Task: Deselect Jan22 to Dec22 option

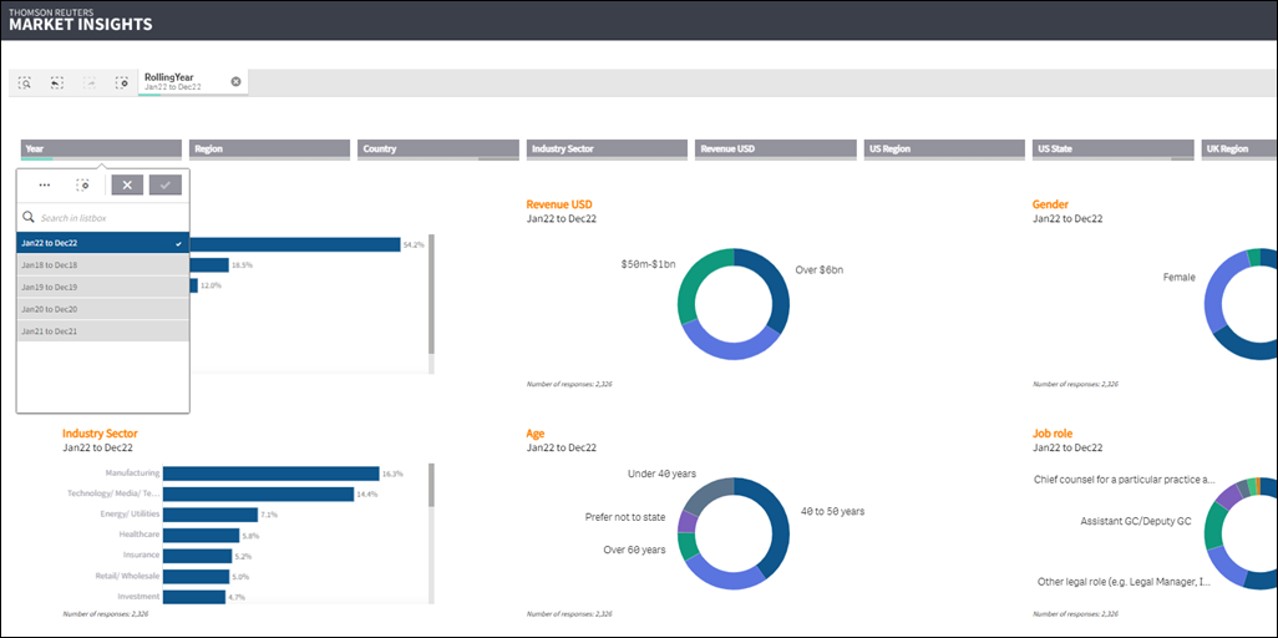Action: [x=102, y=243]
